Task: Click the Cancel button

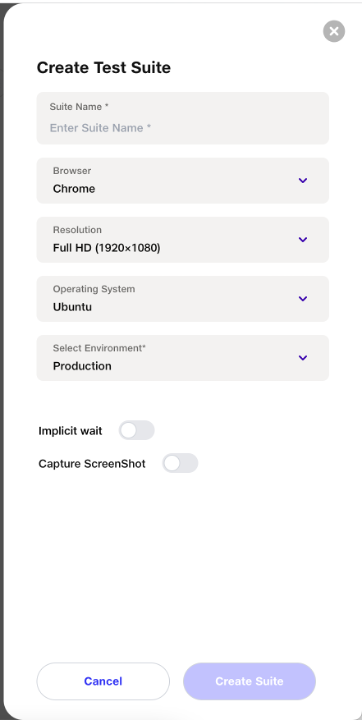Action: (x=103, y=681)
